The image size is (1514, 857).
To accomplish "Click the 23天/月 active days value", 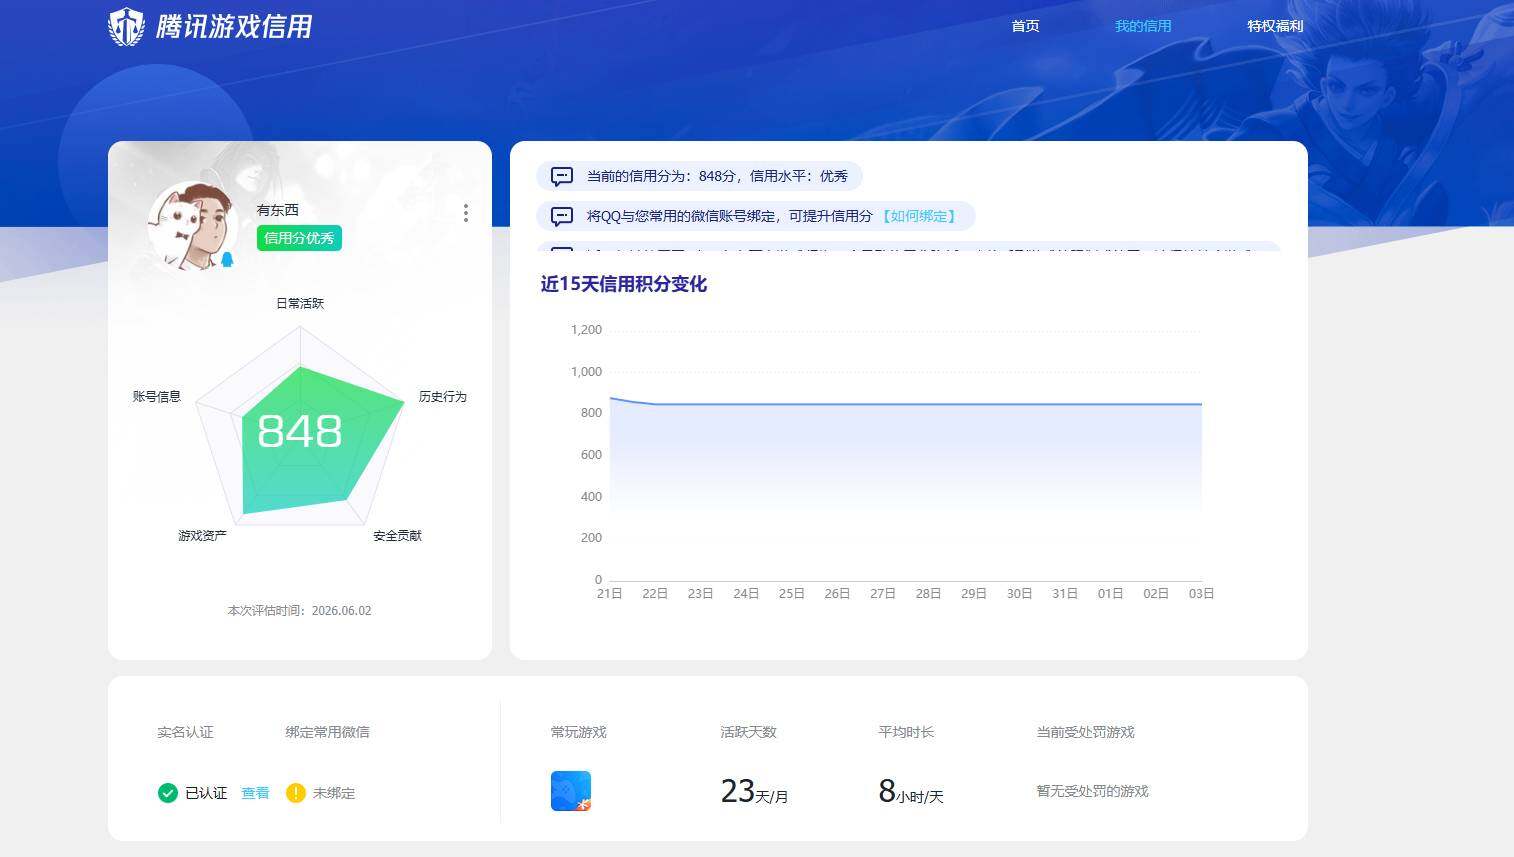I will click(x=754, y=791).
